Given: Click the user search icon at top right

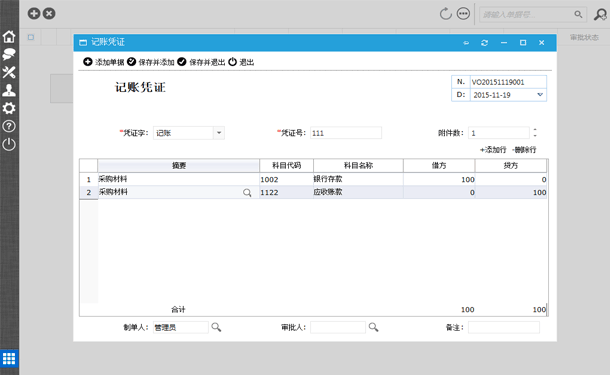Looking at the screenshot, I should click(x=600, y=14).
